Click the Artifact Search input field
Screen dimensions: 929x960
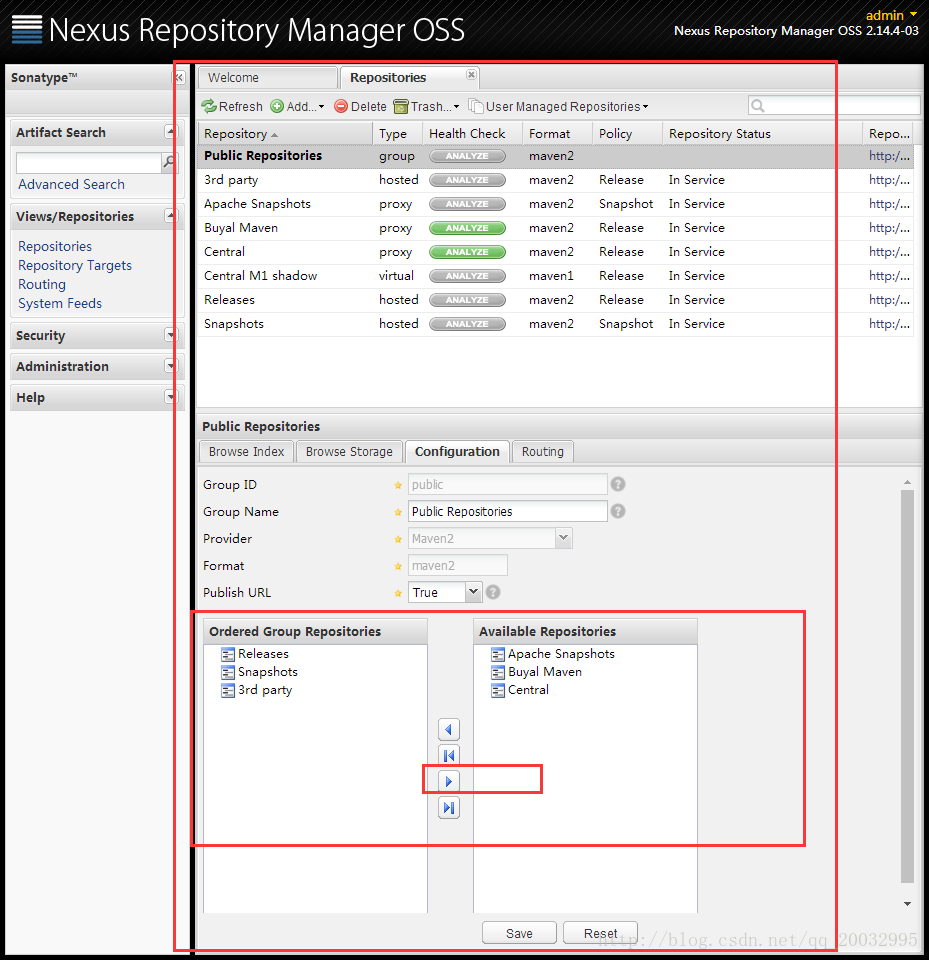pyautogui.click(x=89, y=163)
